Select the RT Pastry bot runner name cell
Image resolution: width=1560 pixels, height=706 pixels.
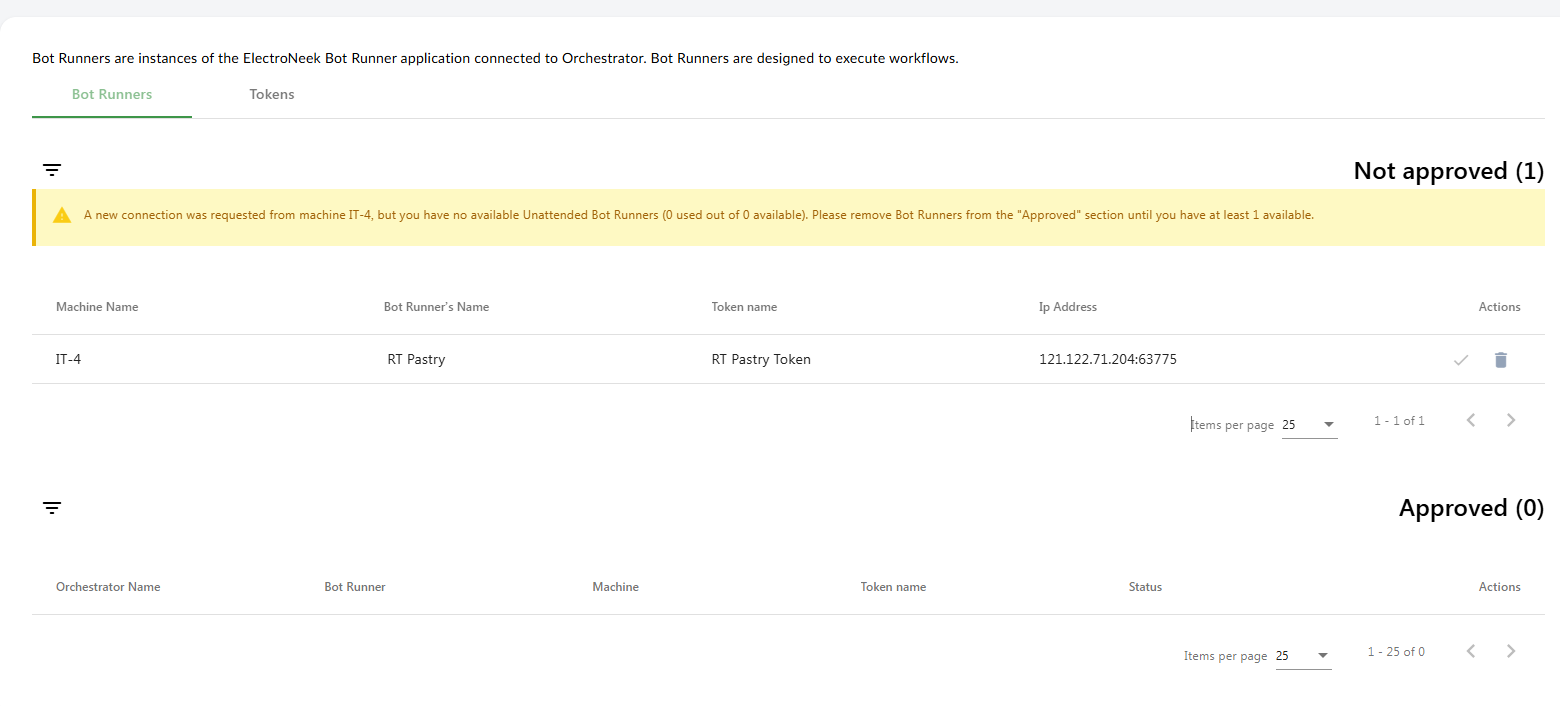click(416, 359)
